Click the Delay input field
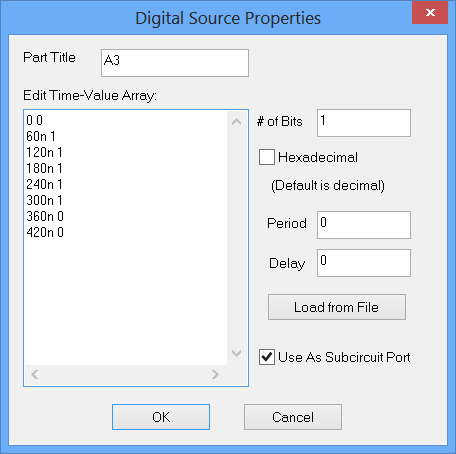Viewport: 456px width, 454px height. 364,263
